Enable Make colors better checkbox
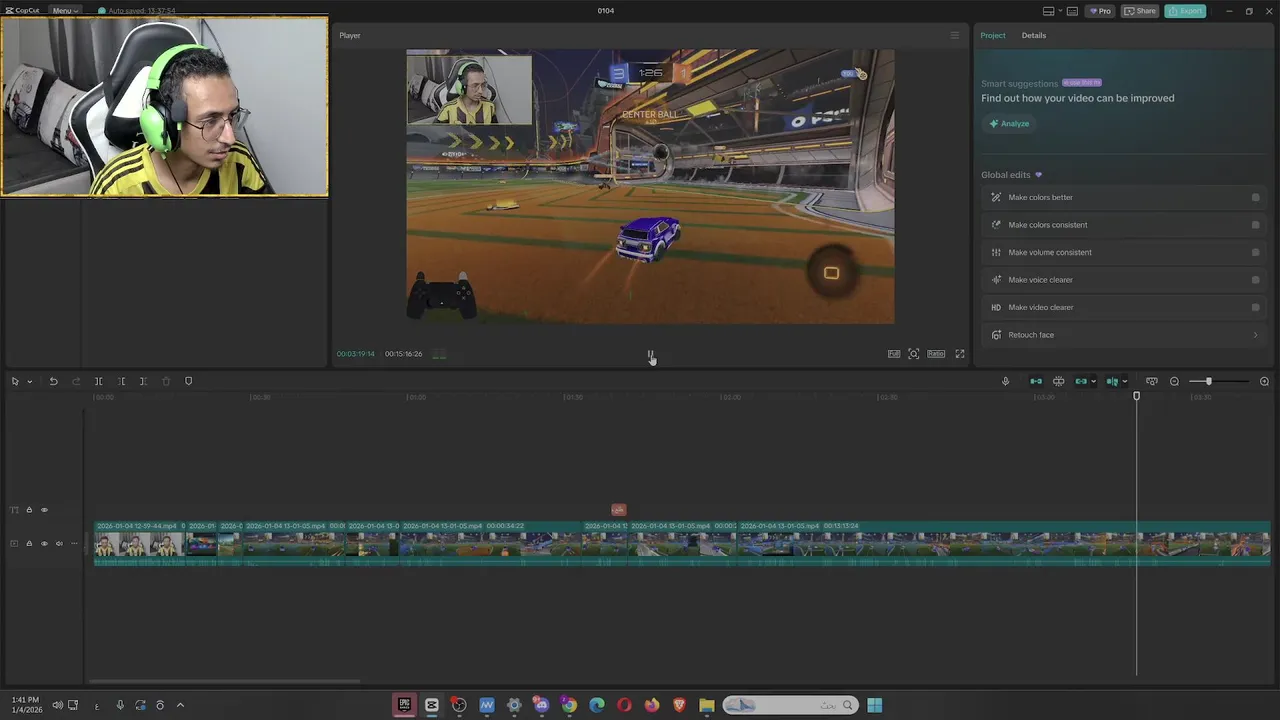Screen dimensions: 1280x720 (1256, 197)
